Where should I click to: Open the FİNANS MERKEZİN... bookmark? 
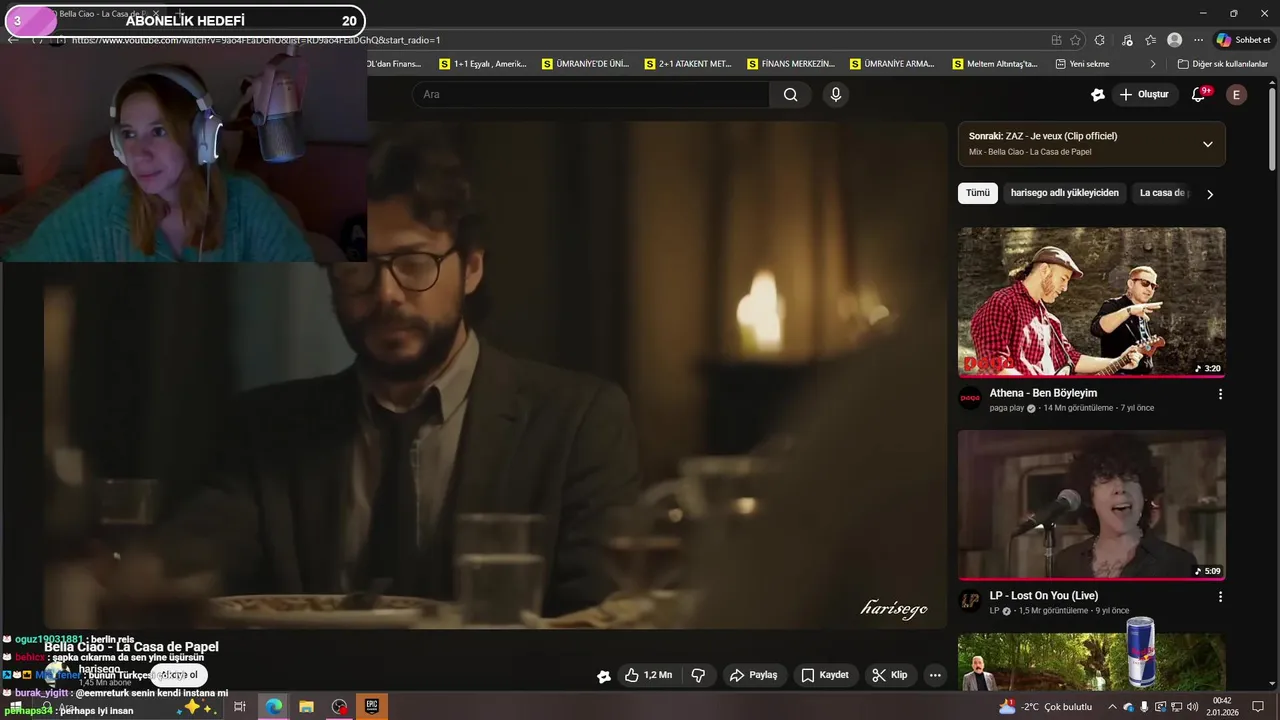click(791, 64)
